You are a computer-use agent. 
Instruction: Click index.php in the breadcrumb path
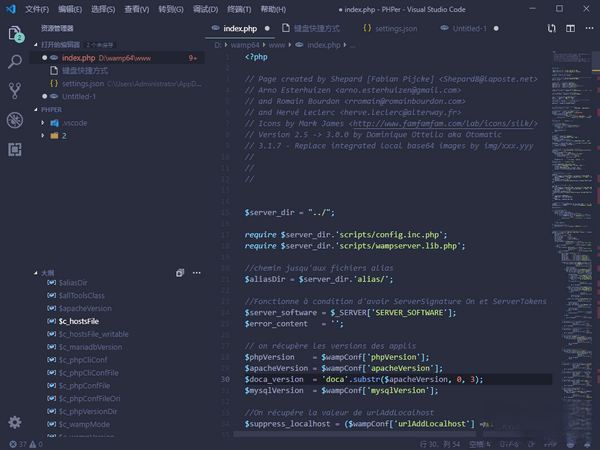[323, 45]
